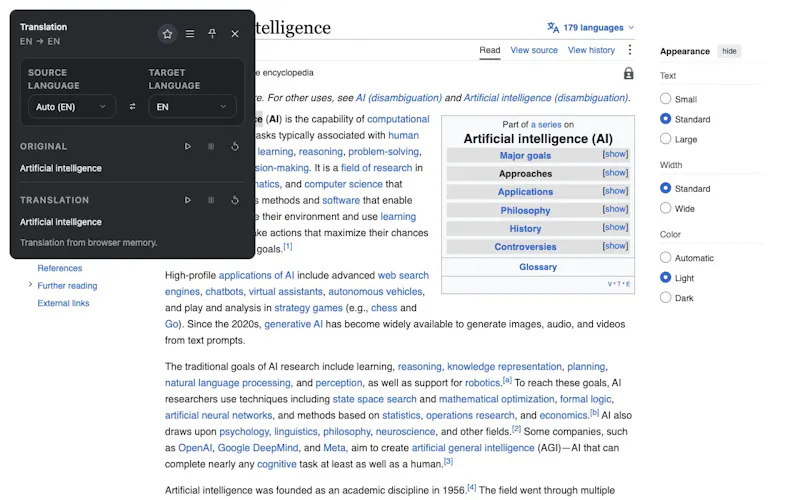Open the Glossary link in AI infobox
This screenshot has width=800, height=500.
(x=538, y=267)
